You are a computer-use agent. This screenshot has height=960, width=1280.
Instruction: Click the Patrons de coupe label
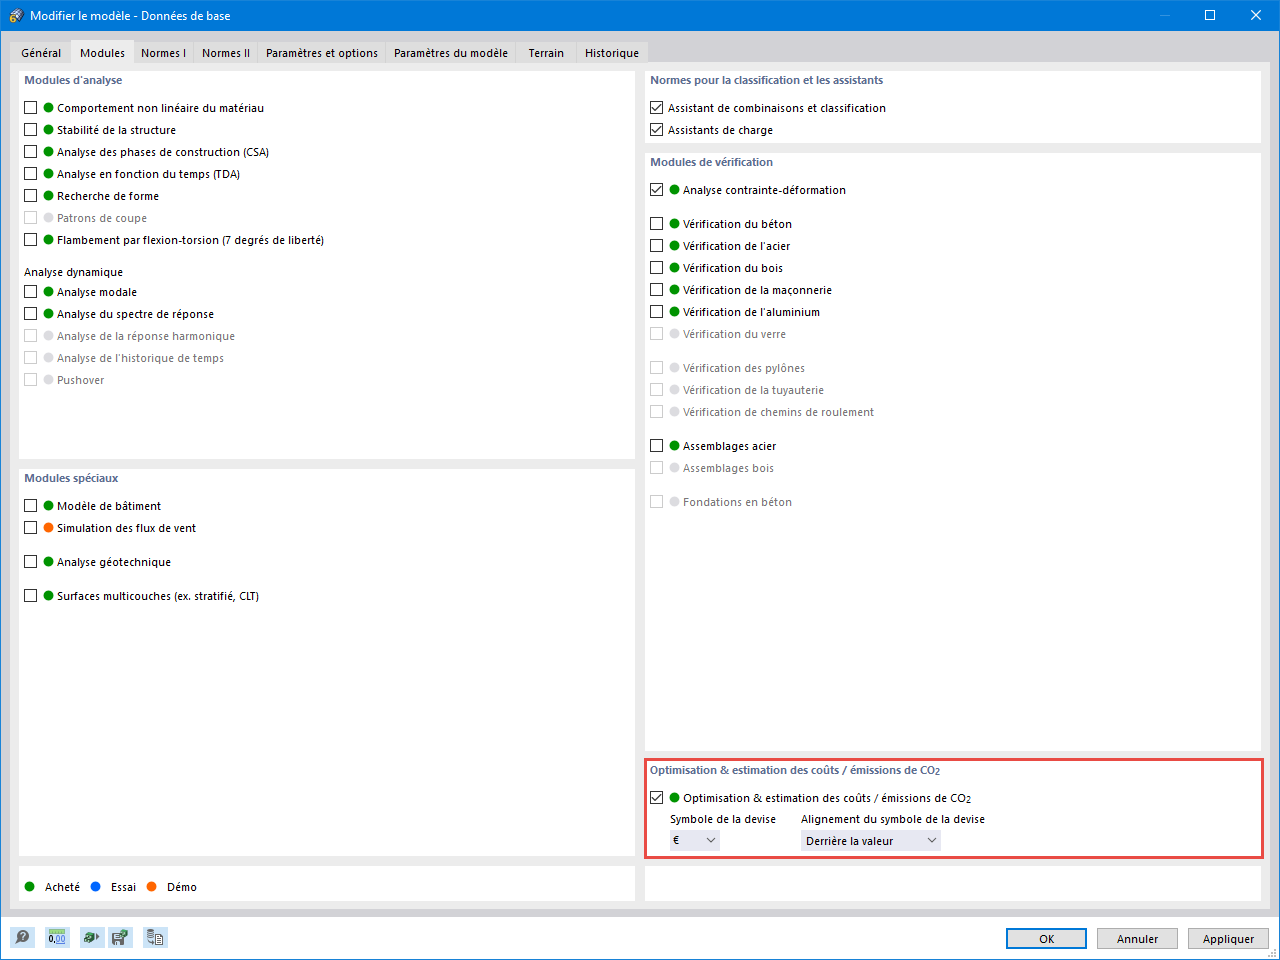pos(102,218)
